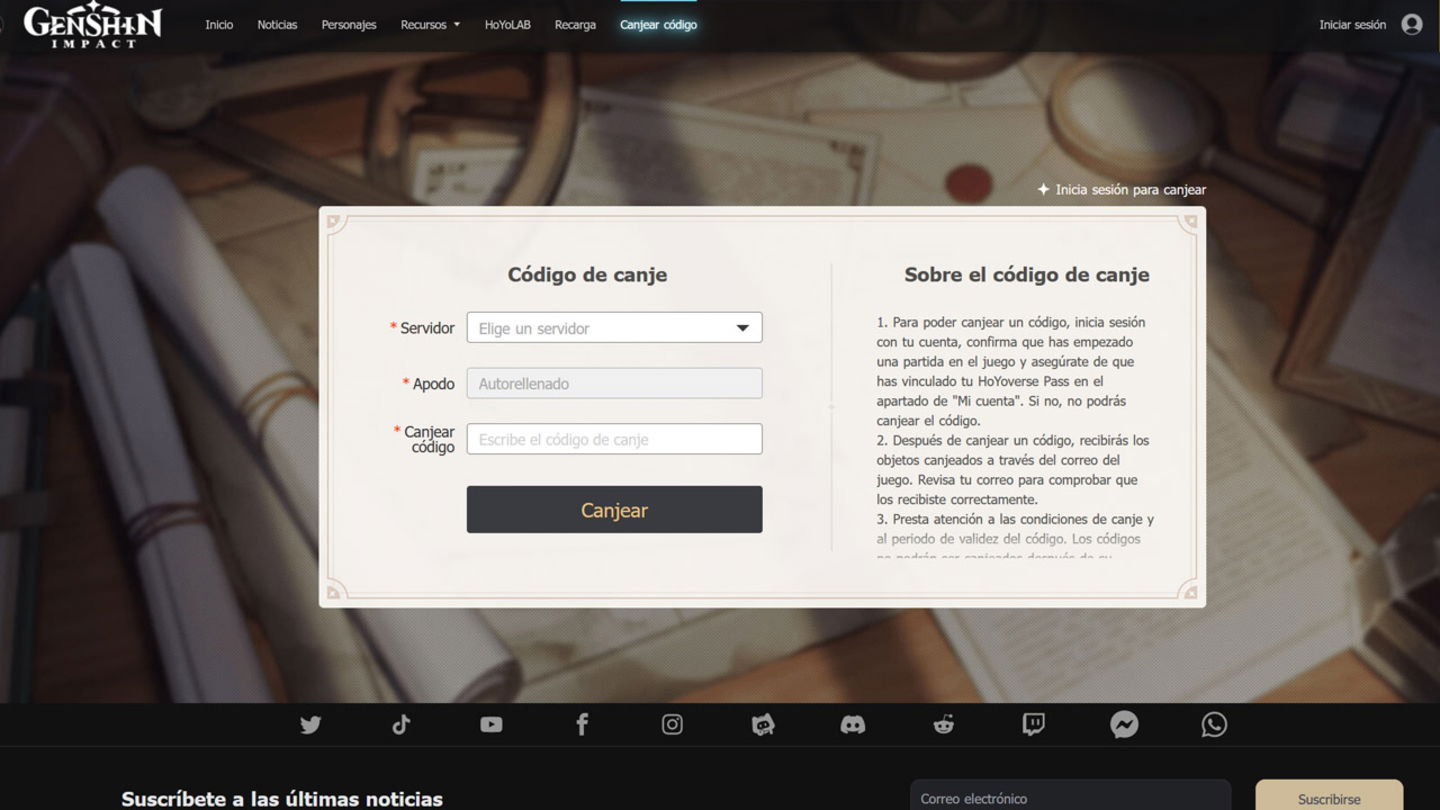Visit the YouTube channel icon
The height and width of the screenshot is (810, 1440).
coord(491,725)
